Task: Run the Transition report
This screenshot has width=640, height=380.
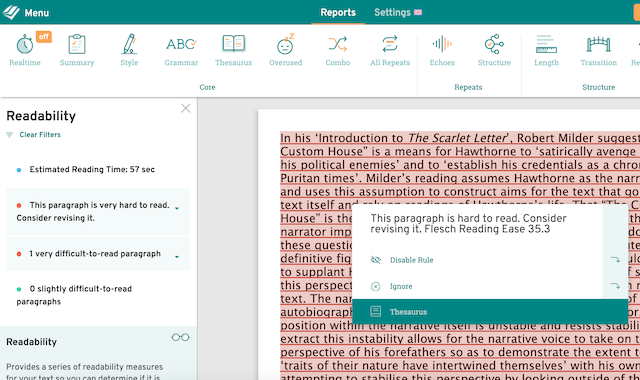Action: (598, 50)
